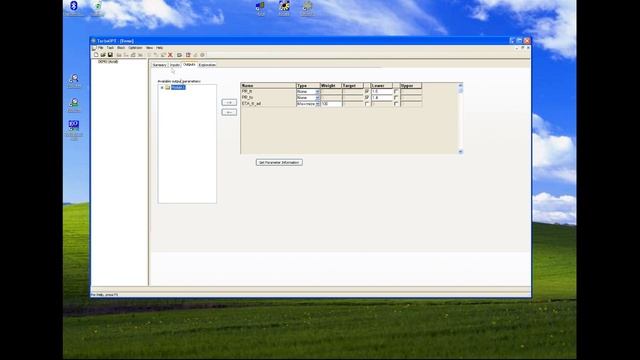Click the ETA_tt_ad row name

pyautogui.click(x=251, y=104)
